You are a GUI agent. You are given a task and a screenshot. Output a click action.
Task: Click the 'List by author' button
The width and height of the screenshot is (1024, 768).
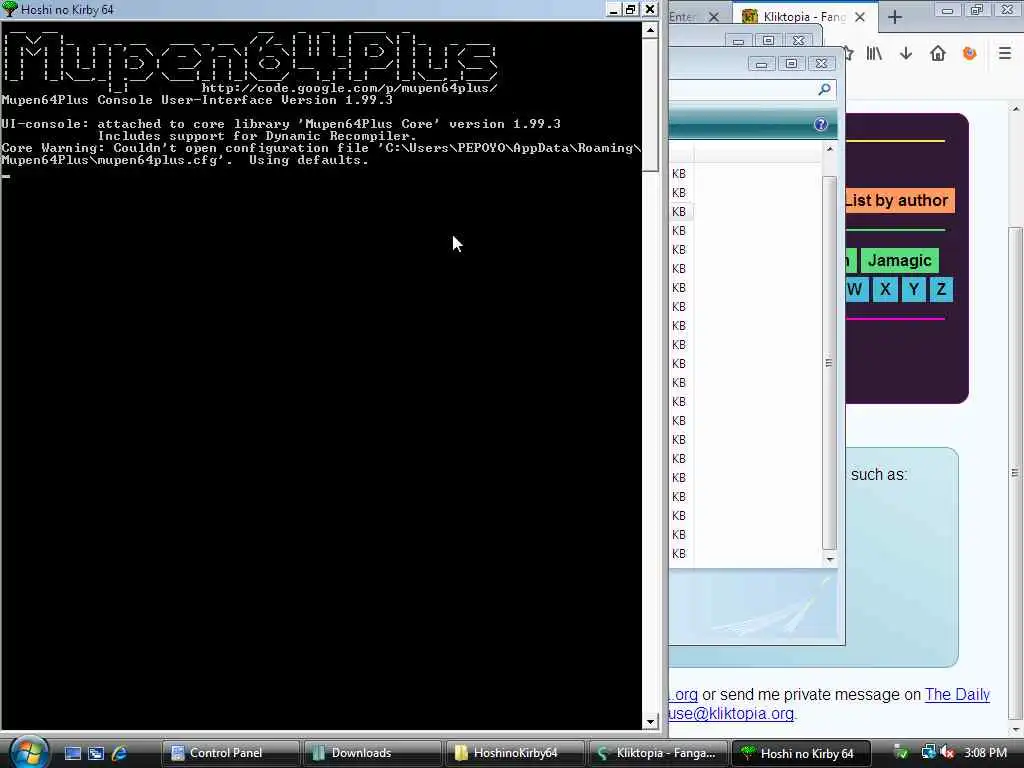tap(900, 200)
